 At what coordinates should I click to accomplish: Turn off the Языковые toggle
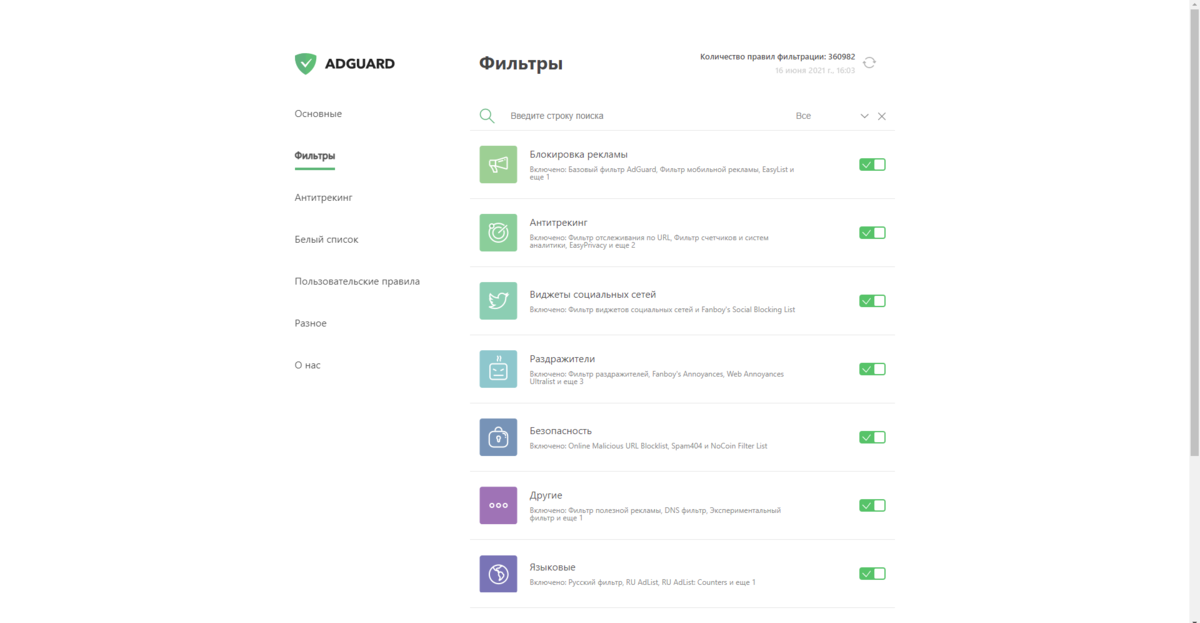coord(872,574)
